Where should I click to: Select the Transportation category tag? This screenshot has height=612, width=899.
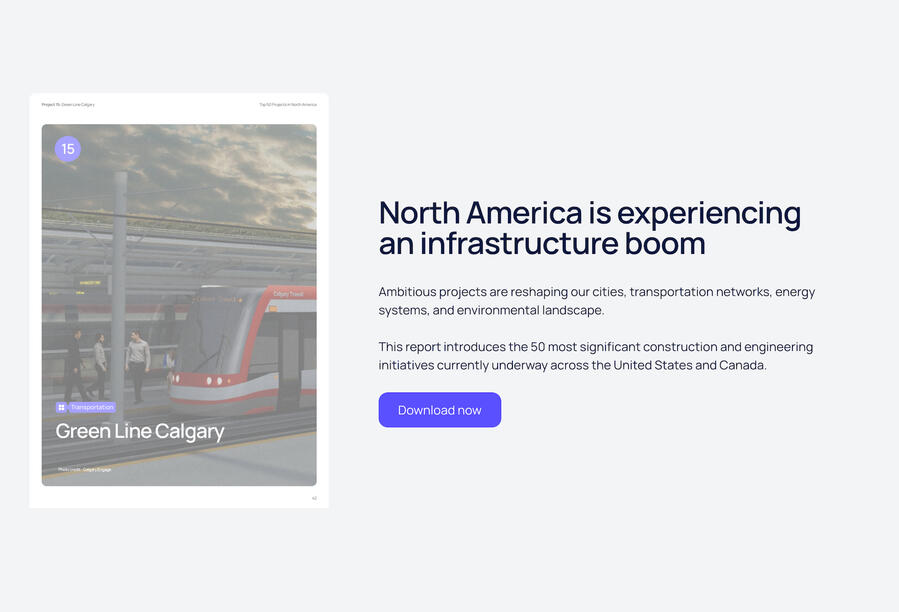(86, 407)
